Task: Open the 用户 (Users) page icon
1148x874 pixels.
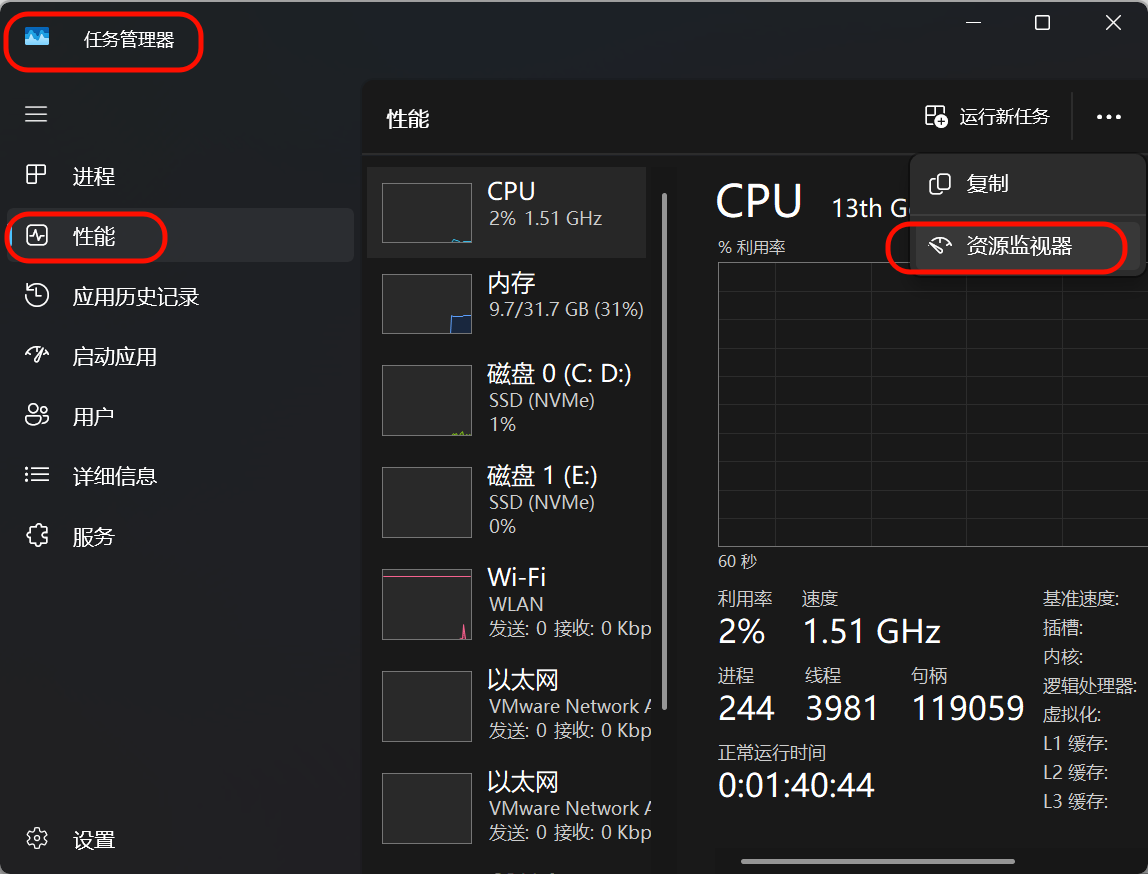Action: (36, 416)
